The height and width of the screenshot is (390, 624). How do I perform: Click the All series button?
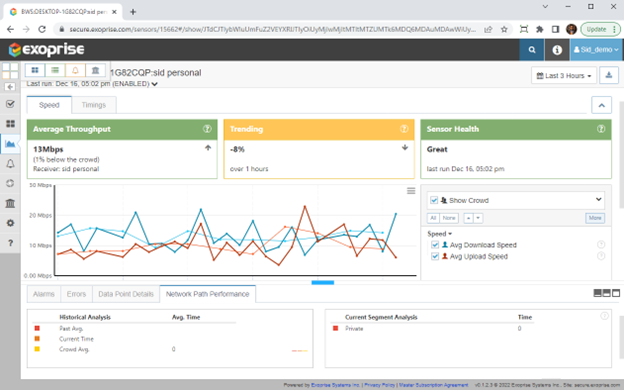click(433, 218)
